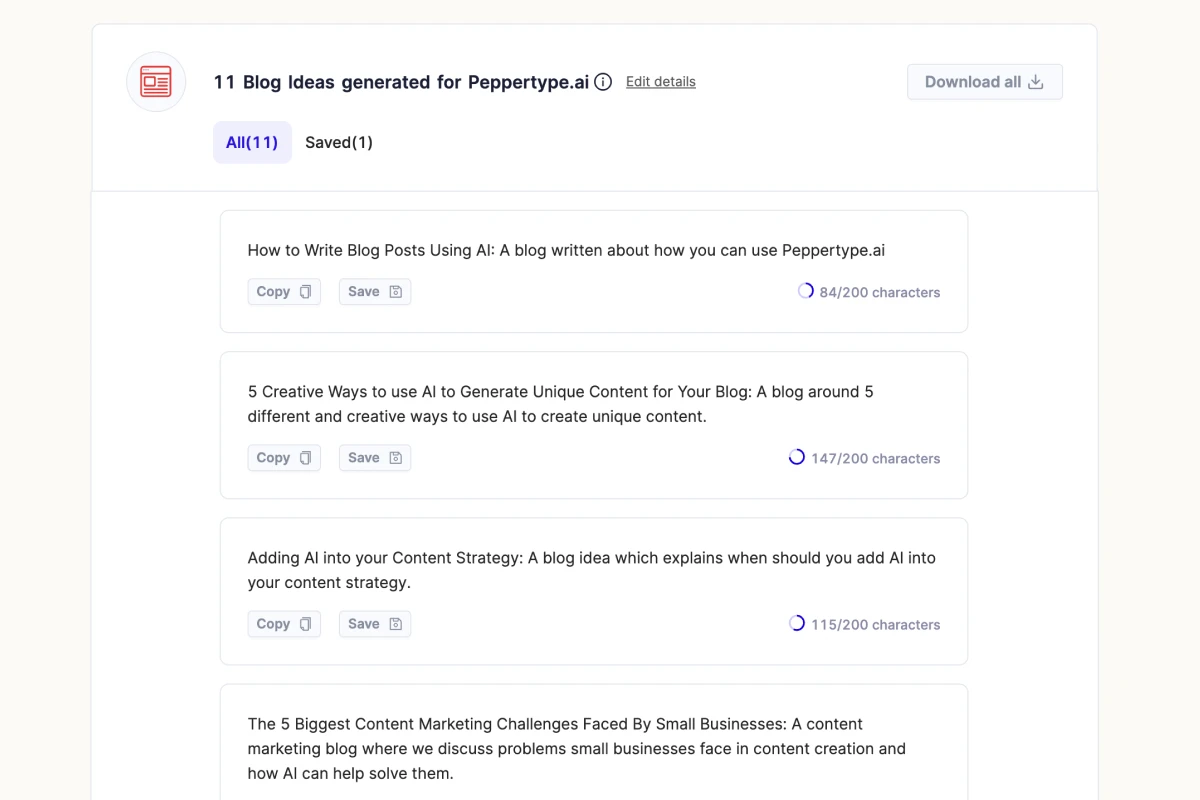Open the Edit details link
Screen dimensions: 1200x800
pyautogui.click(x=661, y=82)
